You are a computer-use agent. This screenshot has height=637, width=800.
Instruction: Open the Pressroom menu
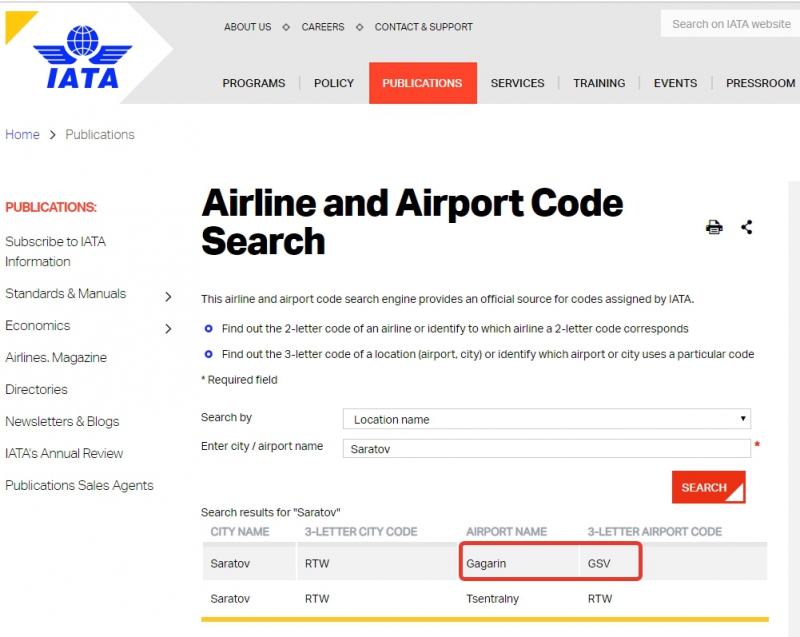760,83
